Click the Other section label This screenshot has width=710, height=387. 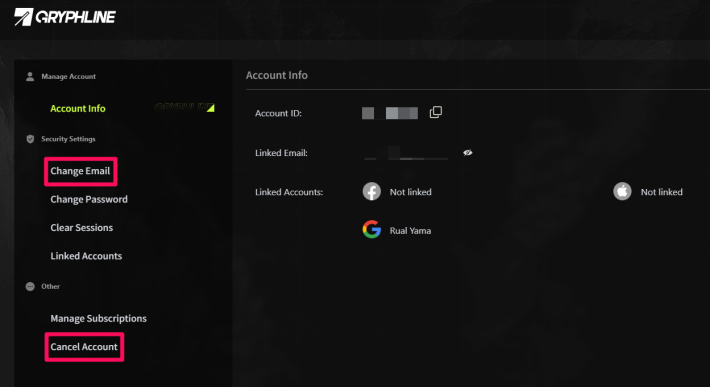(x=50, y=287)
